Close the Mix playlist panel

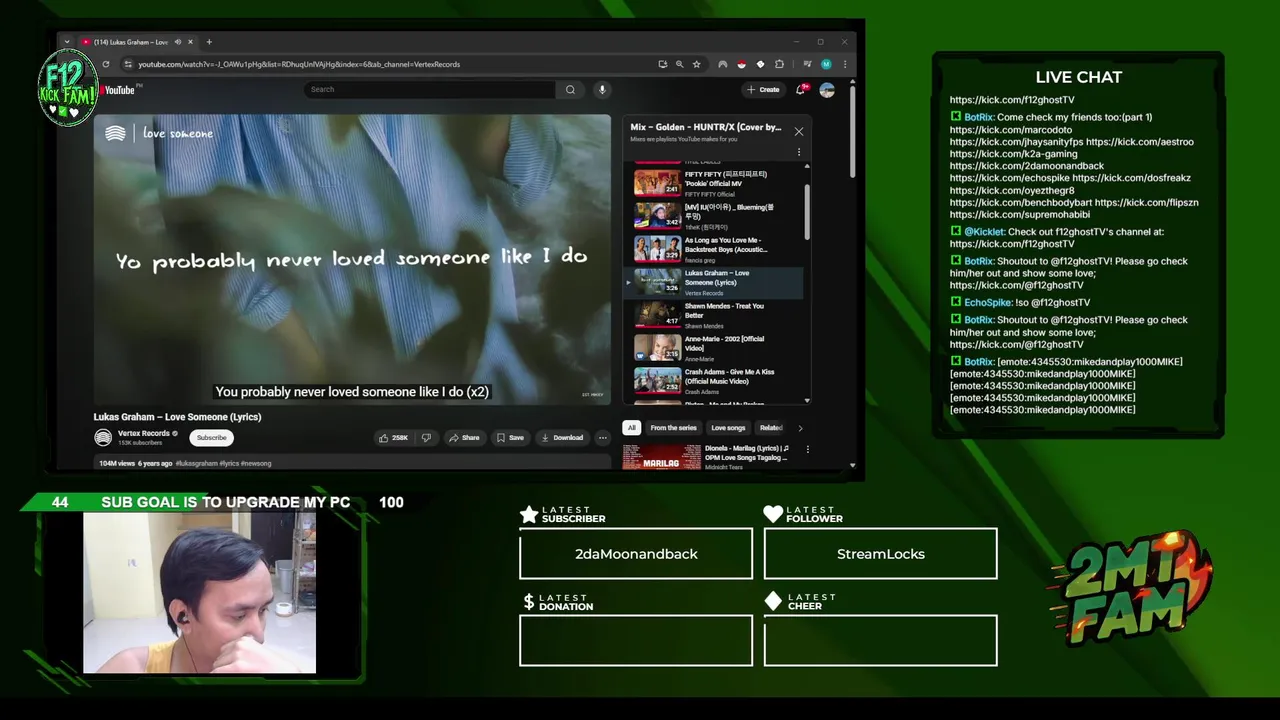(798, 131)
